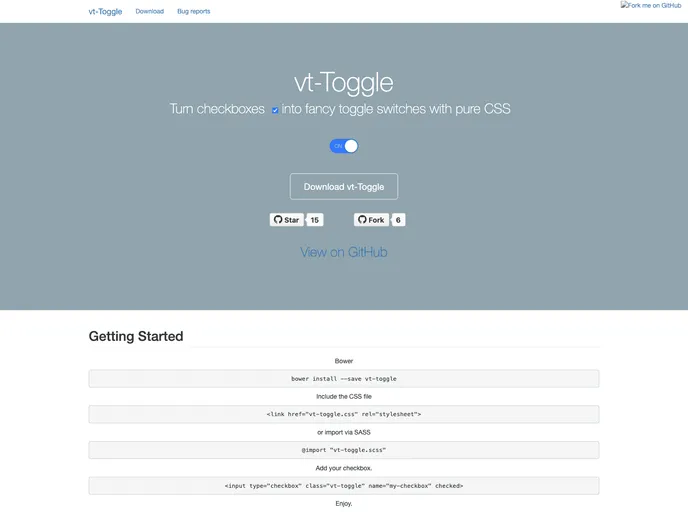The height and width of the screenshot is (512, 688).
Task: Click the Download vt-Toggle button
Action: 344,186
